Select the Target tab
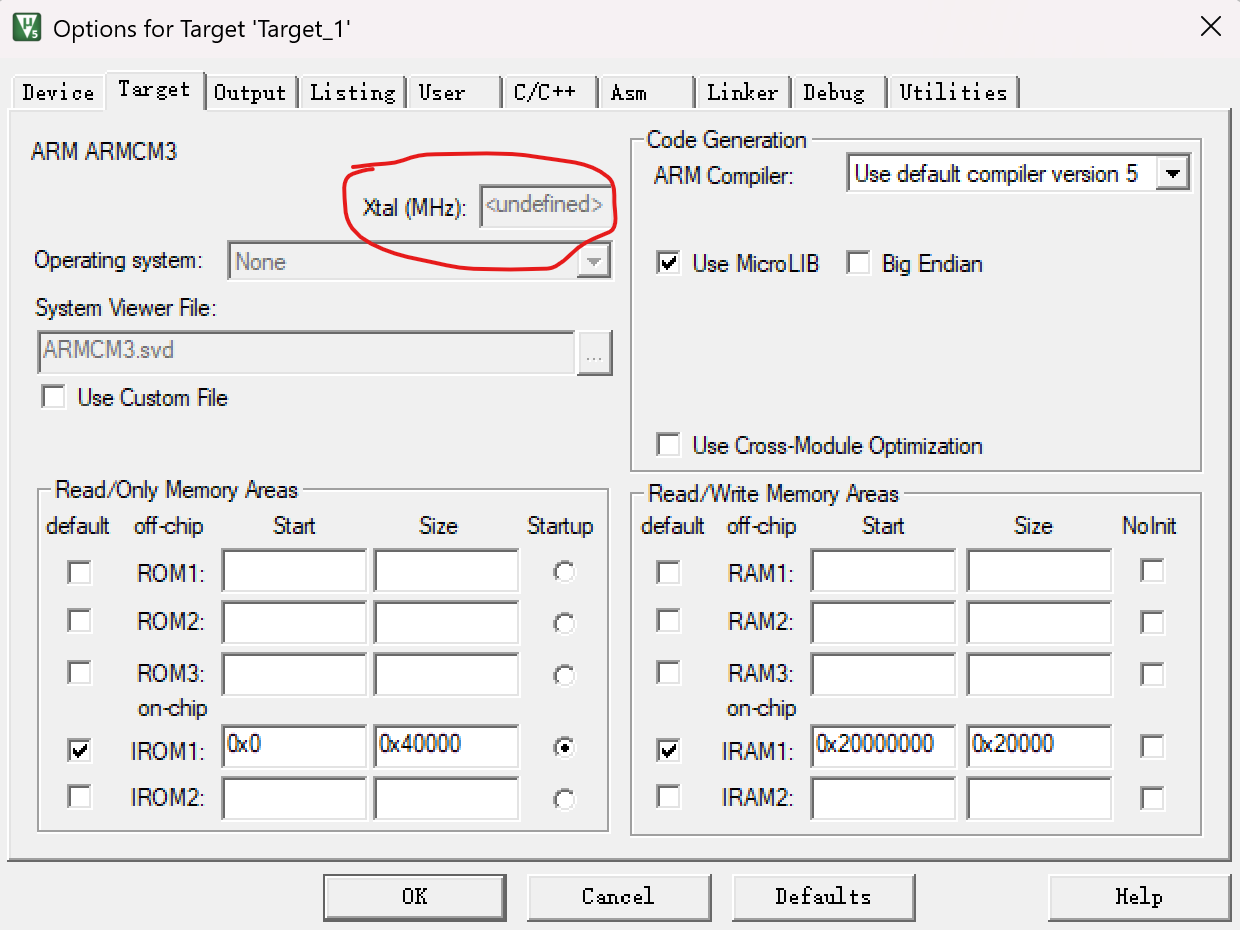 tap(154, 89)
